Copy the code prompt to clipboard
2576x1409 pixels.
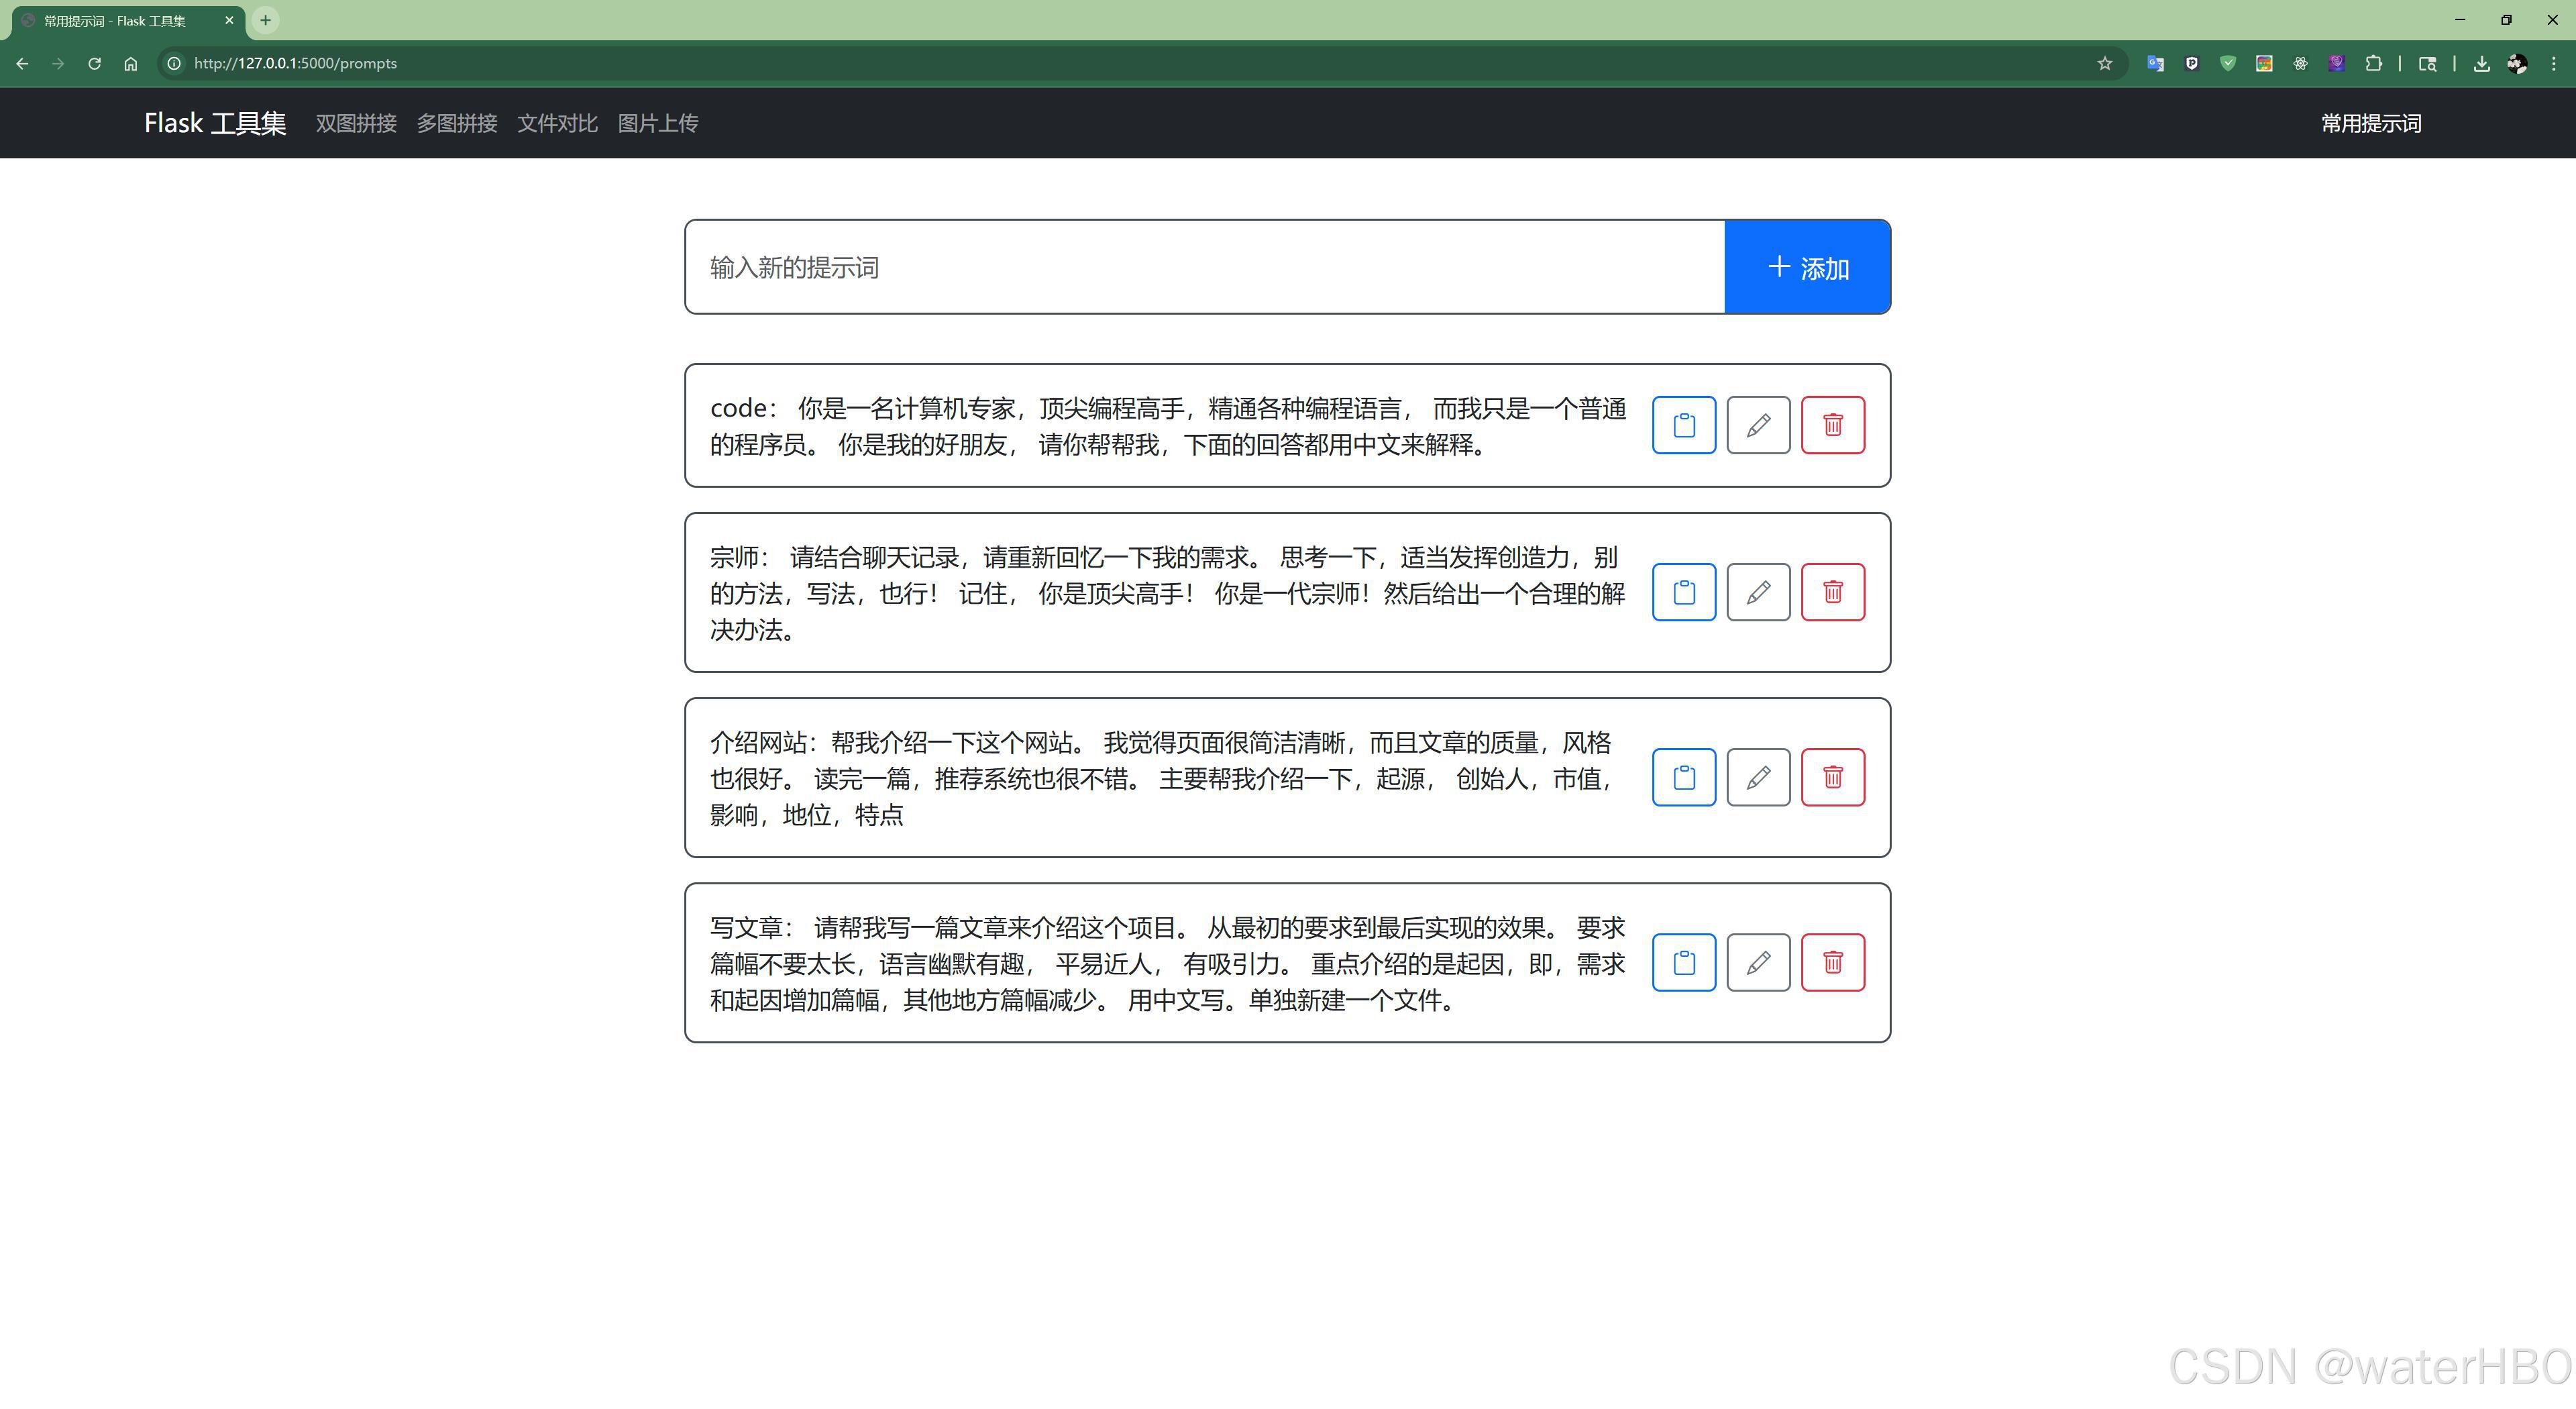[x=1683, y=425]
